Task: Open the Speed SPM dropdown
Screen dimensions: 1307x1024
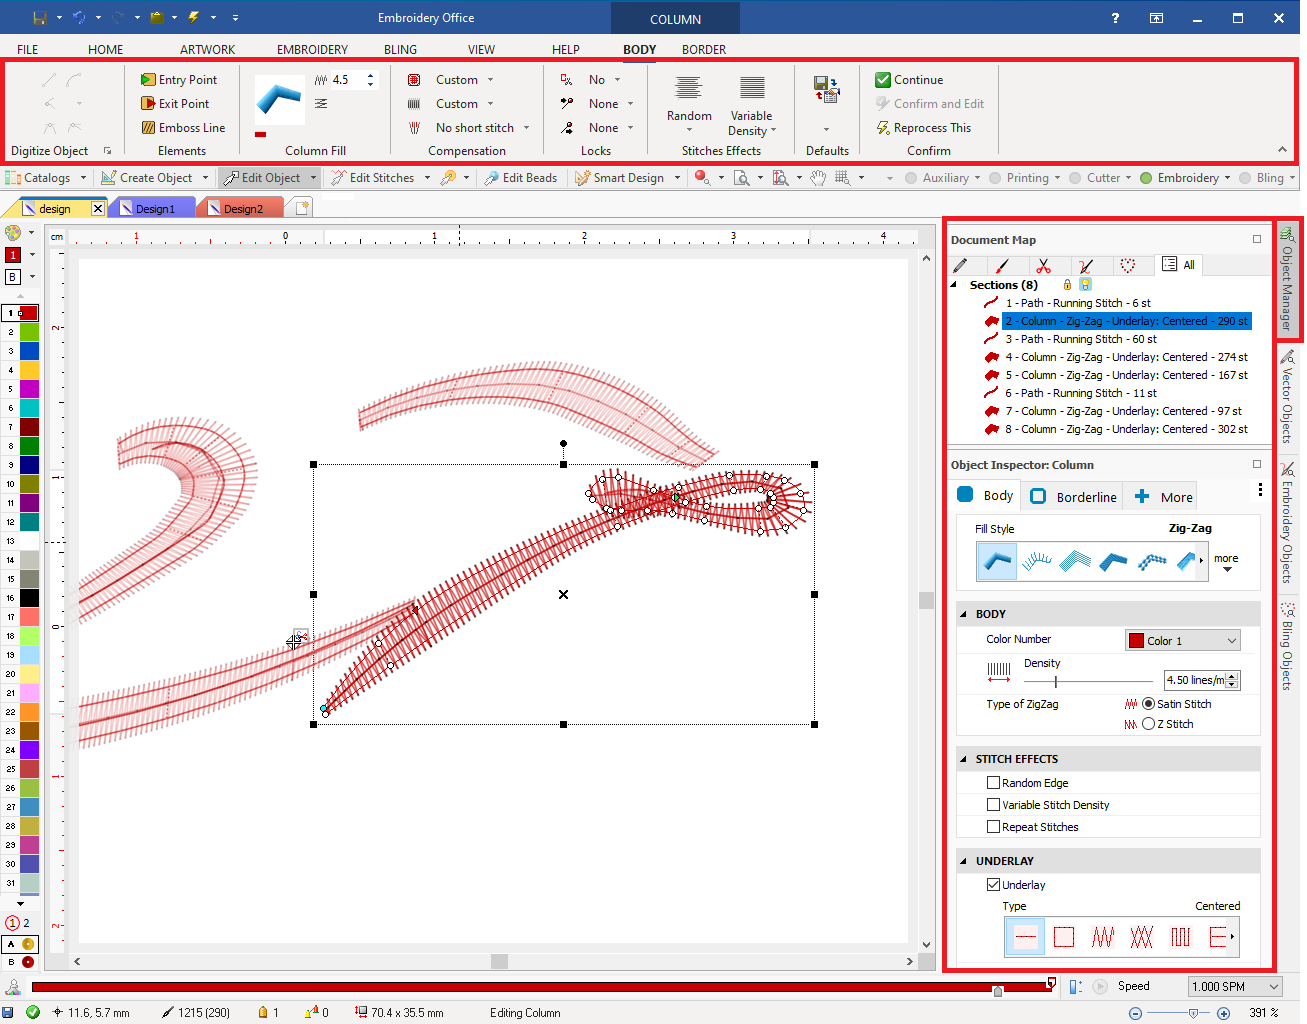Action: [1235, 987]
